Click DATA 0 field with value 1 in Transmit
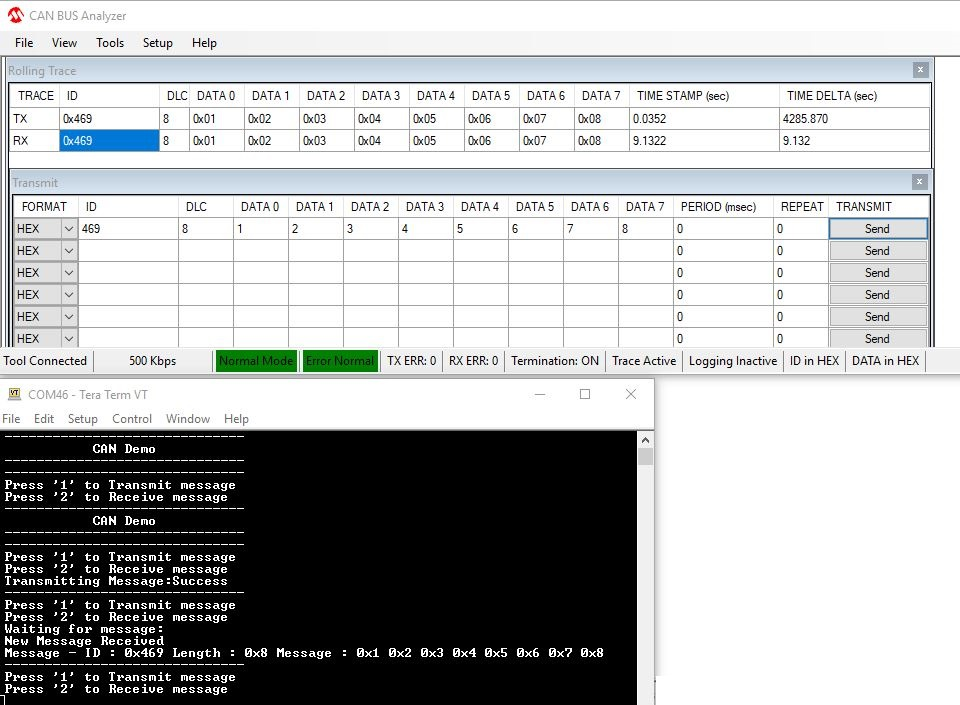Viewport: 960px width, 705px height. coord(261,229)
